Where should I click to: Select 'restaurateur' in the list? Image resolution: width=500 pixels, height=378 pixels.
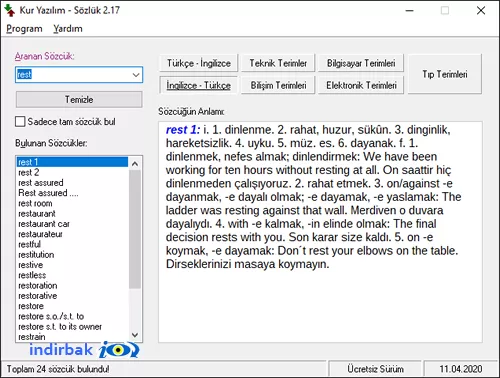coord(72,234)
